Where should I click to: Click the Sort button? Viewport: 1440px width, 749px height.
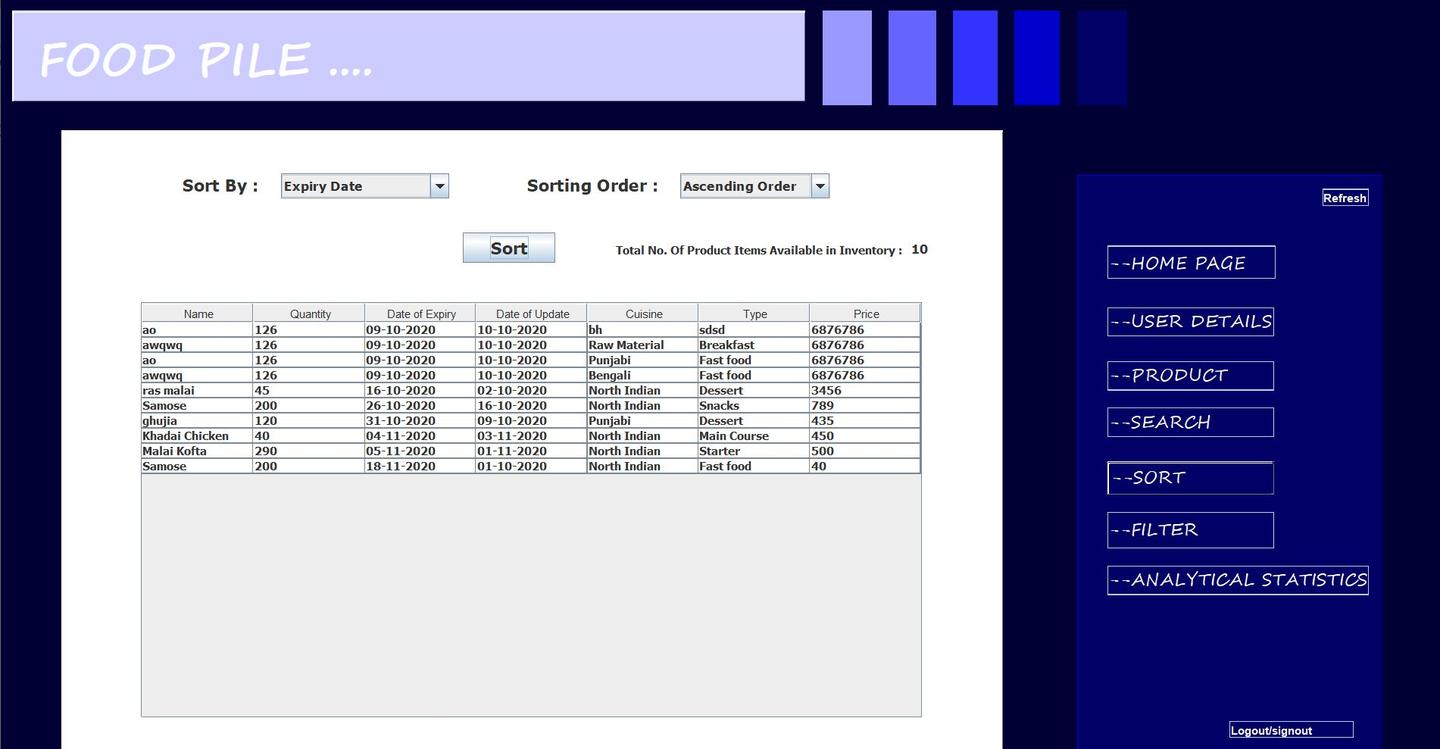508,248
